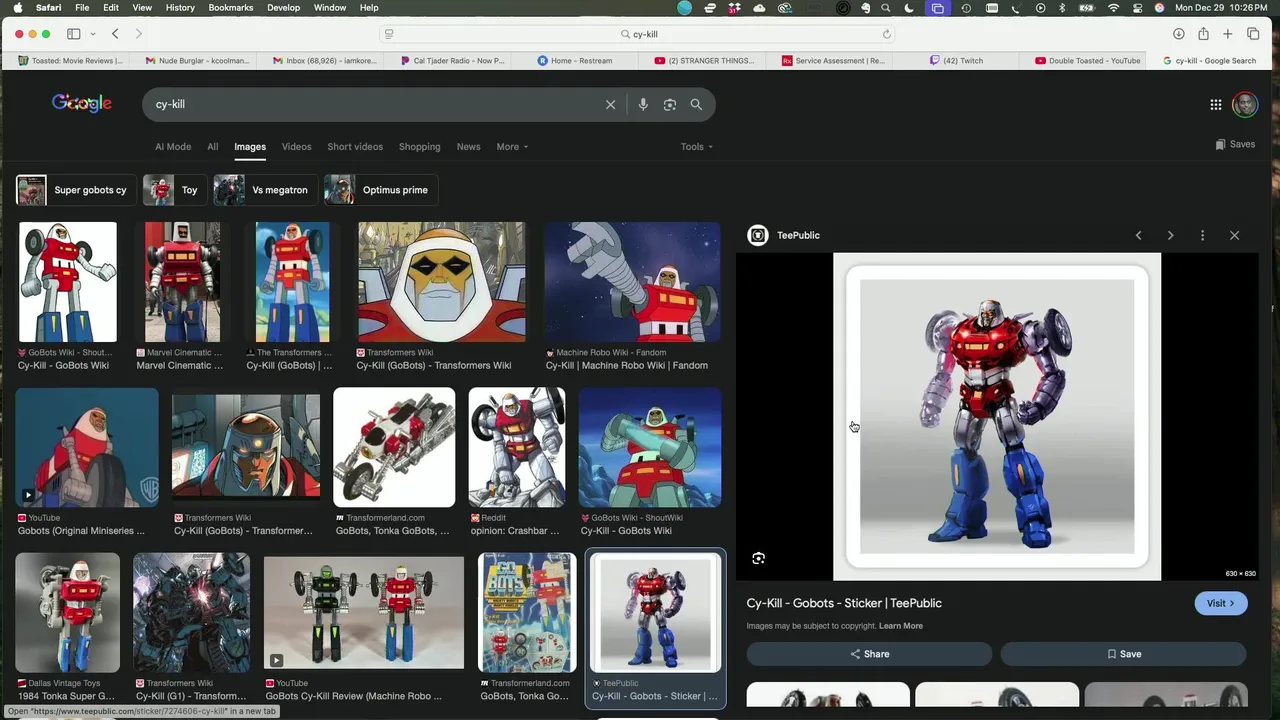Save the Cy-Kill sticker image
1280x720 pixels.
tap(1124, 654)
